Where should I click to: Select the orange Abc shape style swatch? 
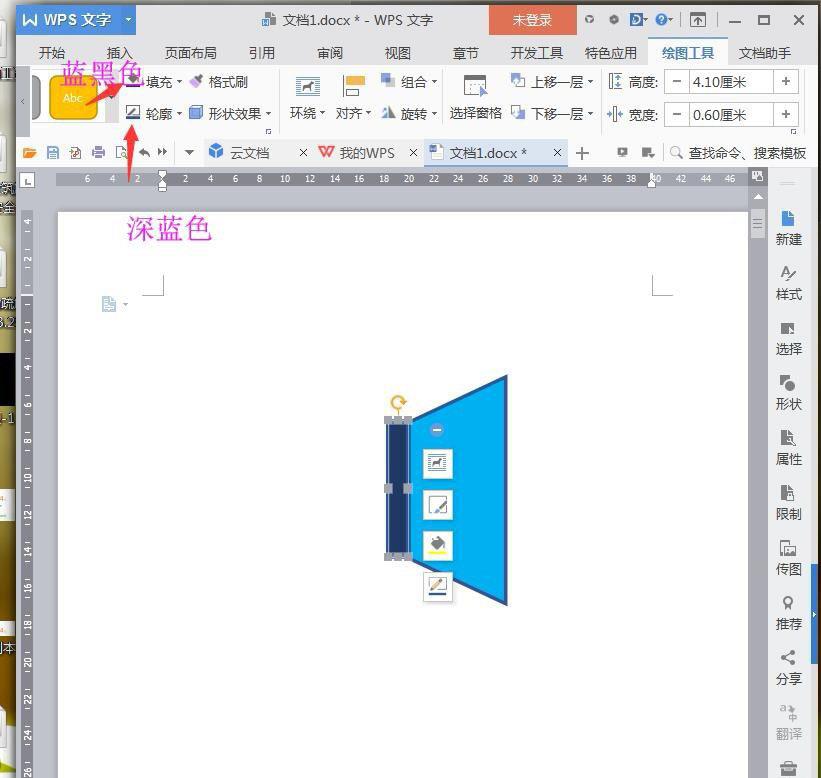pos(72,97)
